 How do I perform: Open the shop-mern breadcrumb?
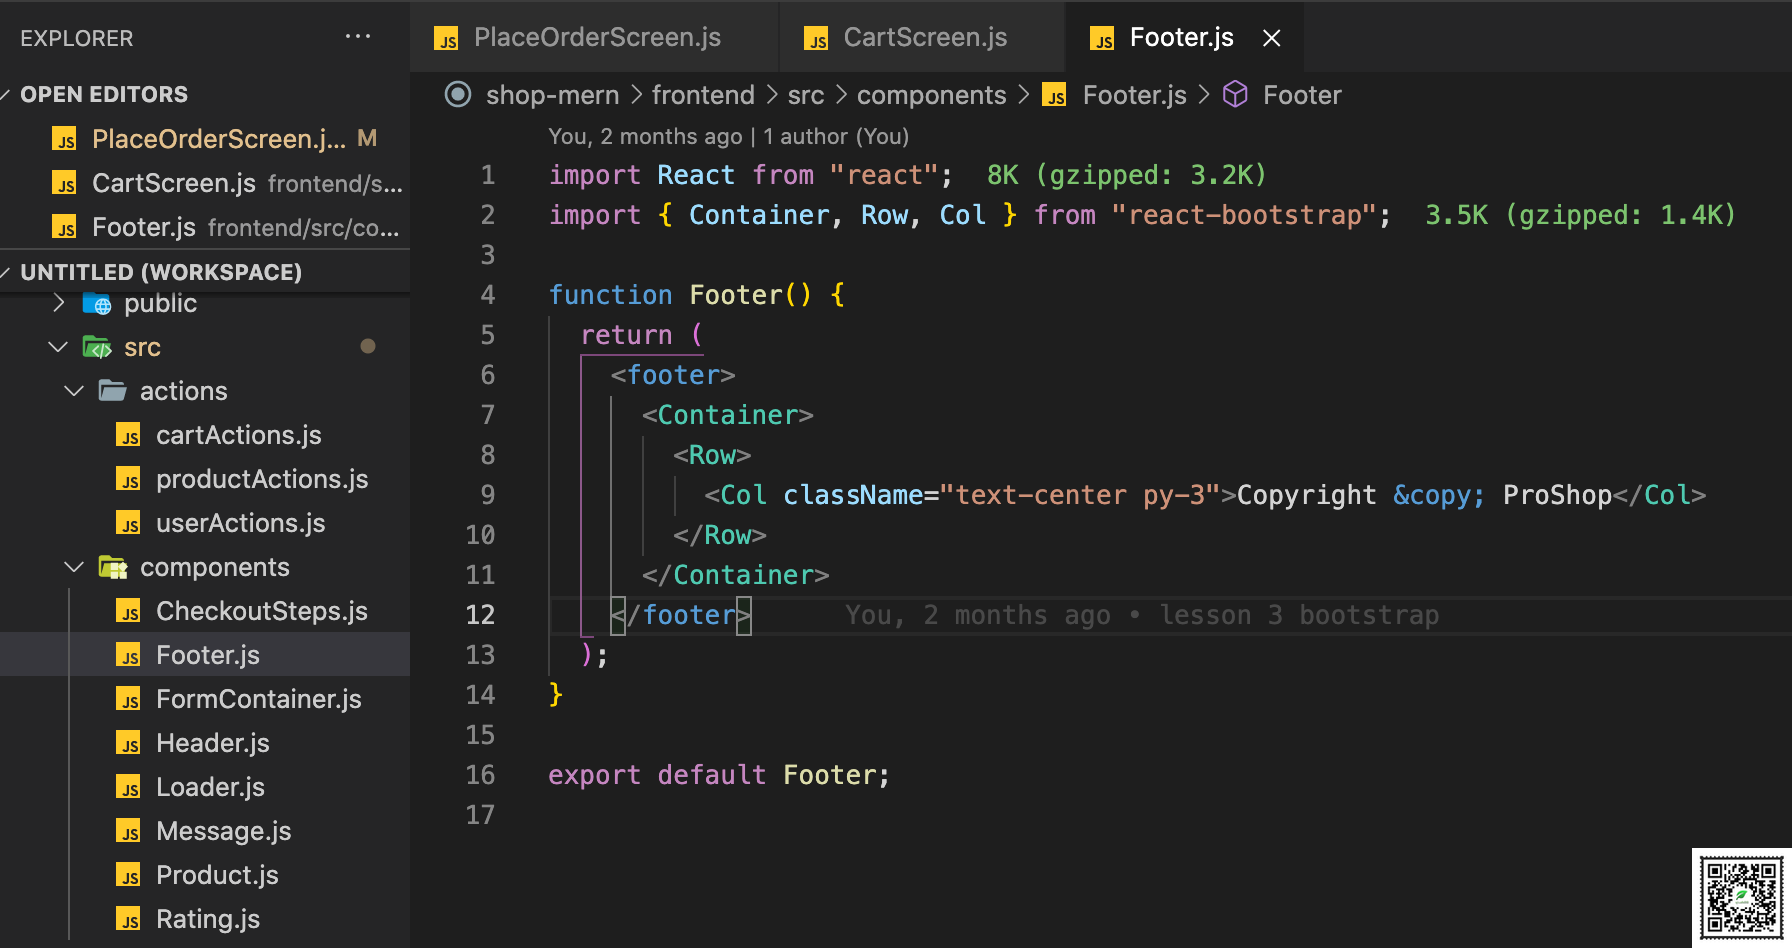552,95
